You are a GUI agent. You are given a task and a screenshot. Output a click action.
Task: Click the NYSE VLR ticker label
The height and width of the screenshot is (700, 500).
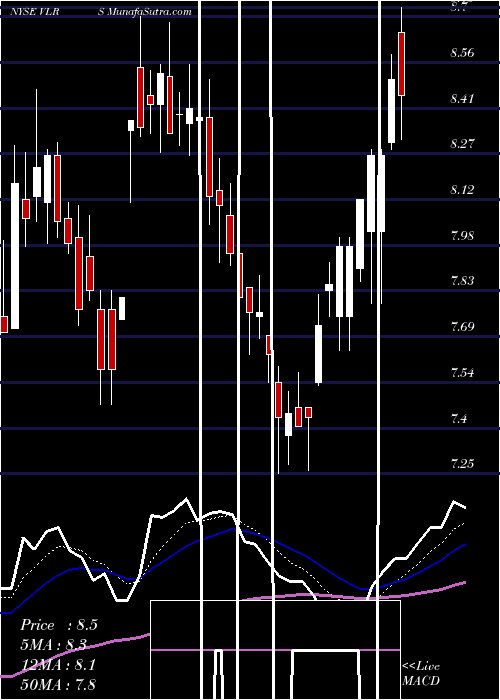click(36, 12)
